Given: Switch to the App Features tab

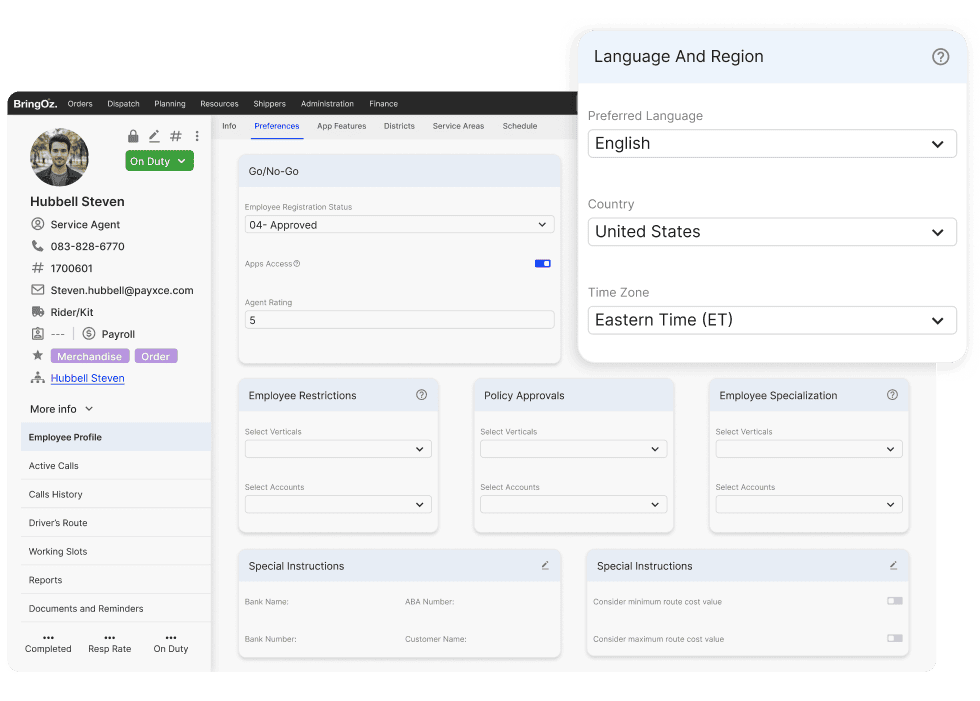Looking at the screenshot, I should 341,126.
